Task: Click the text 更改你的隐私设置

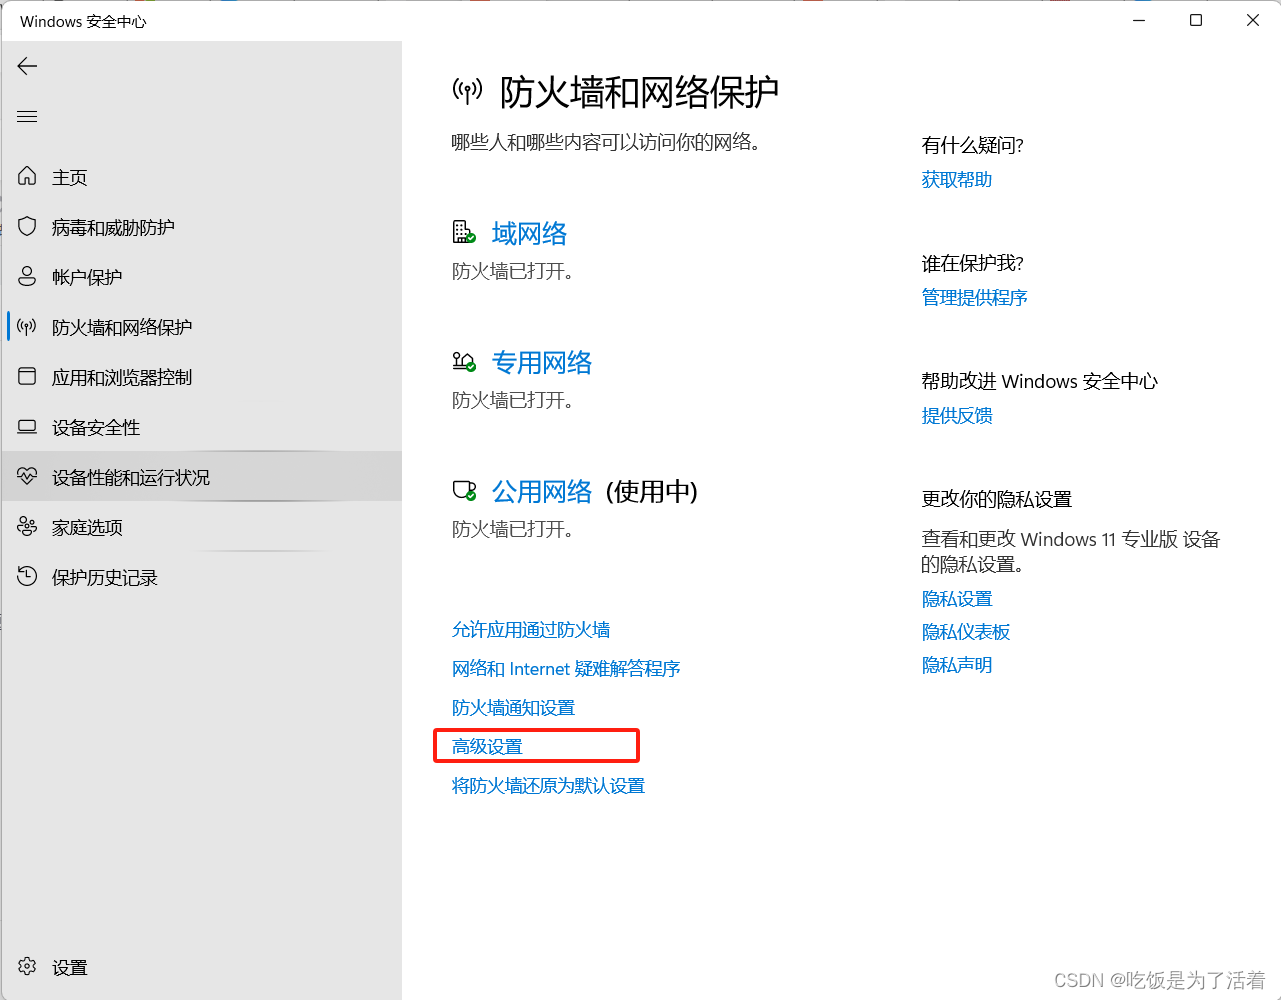Action: [997, 499]
